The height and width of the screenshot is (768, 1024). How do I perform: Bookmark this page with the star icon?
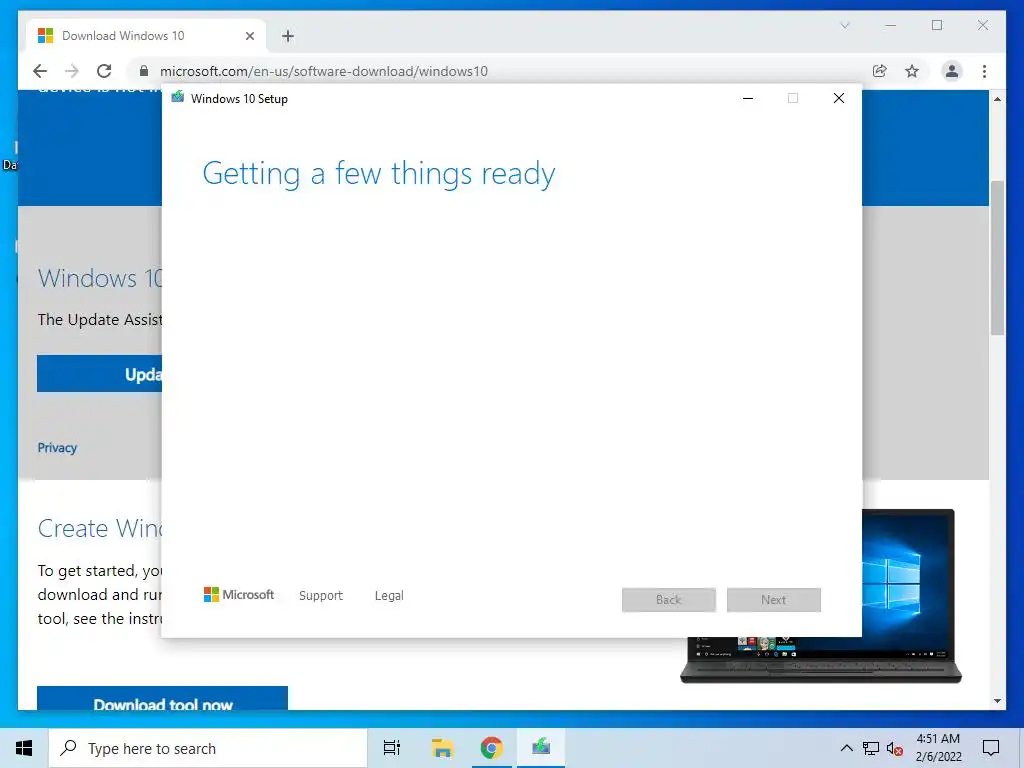click(912, 71)
